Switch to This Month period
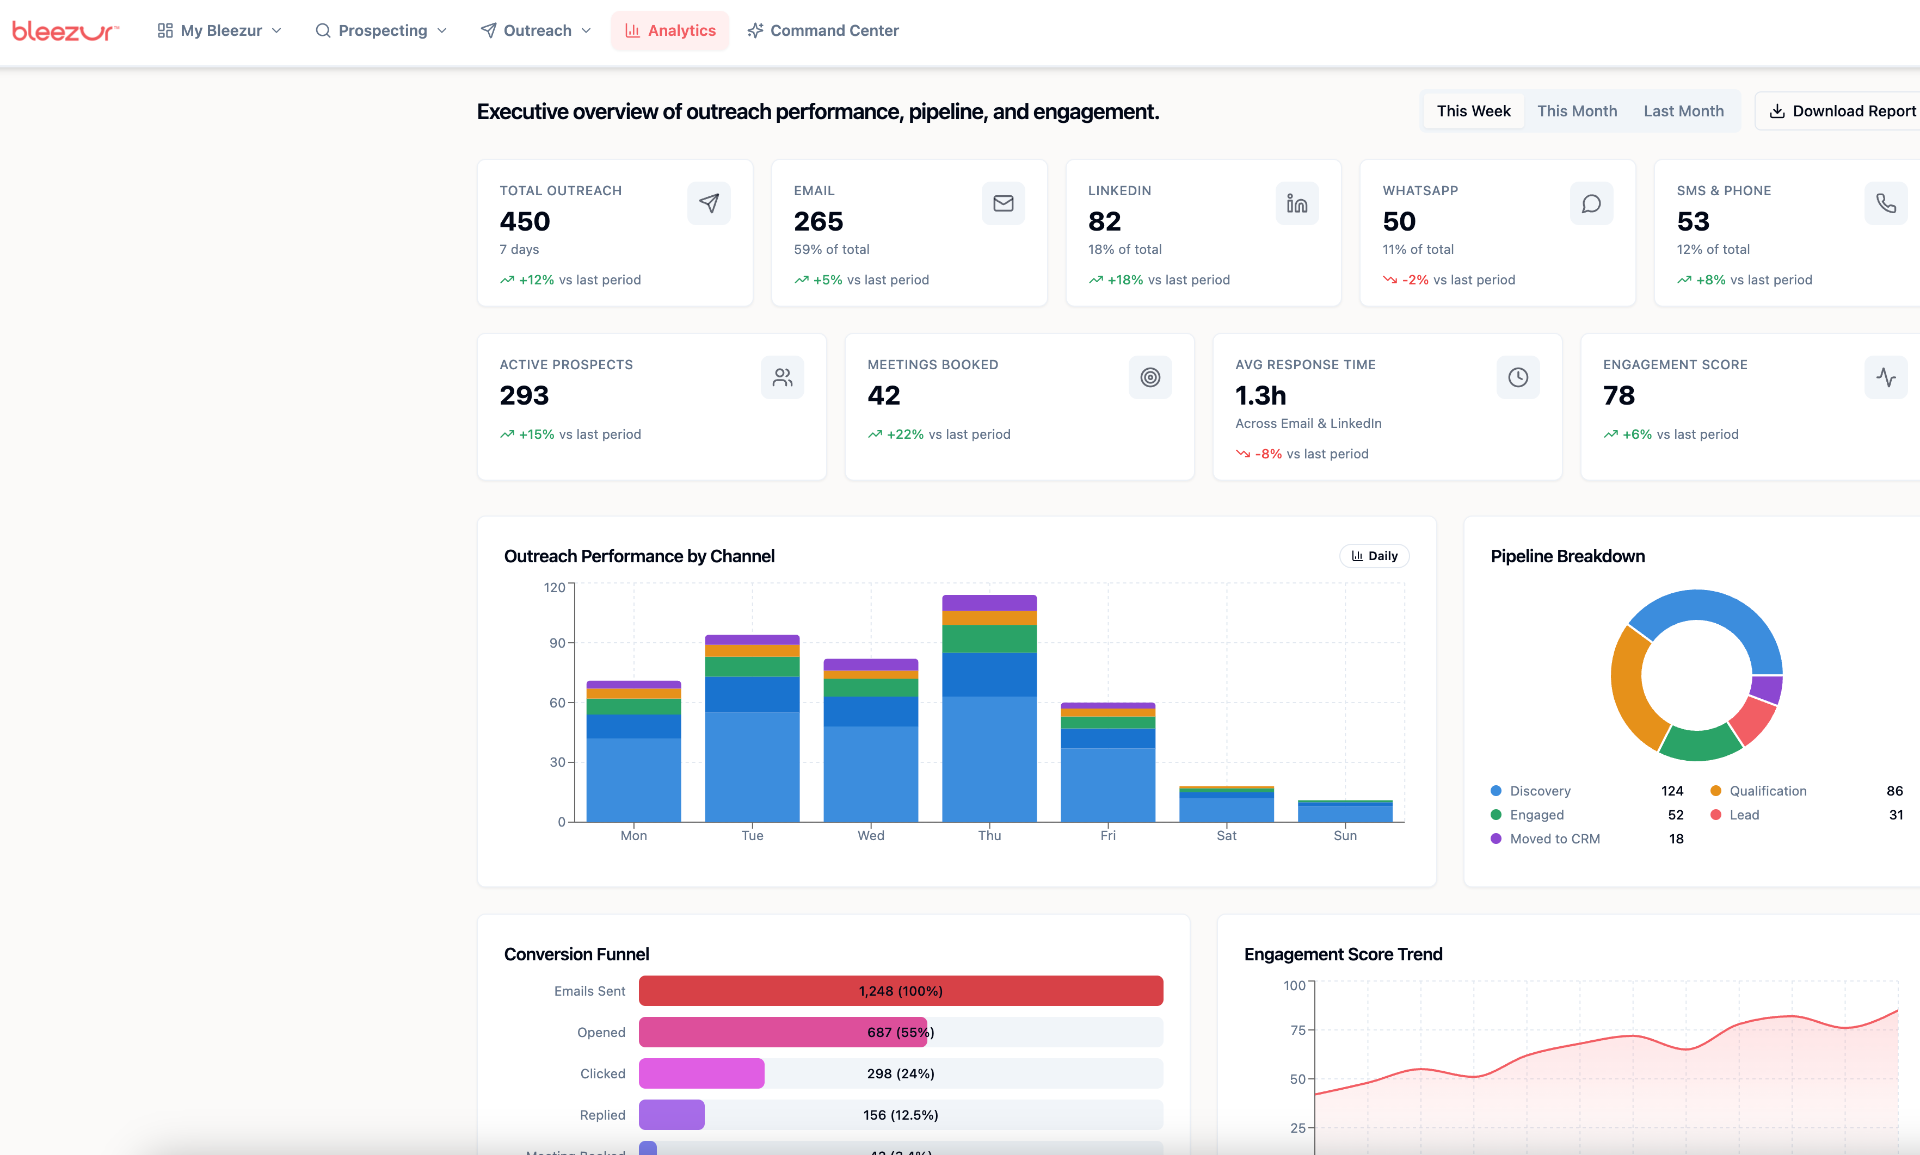 point(1577,111)
